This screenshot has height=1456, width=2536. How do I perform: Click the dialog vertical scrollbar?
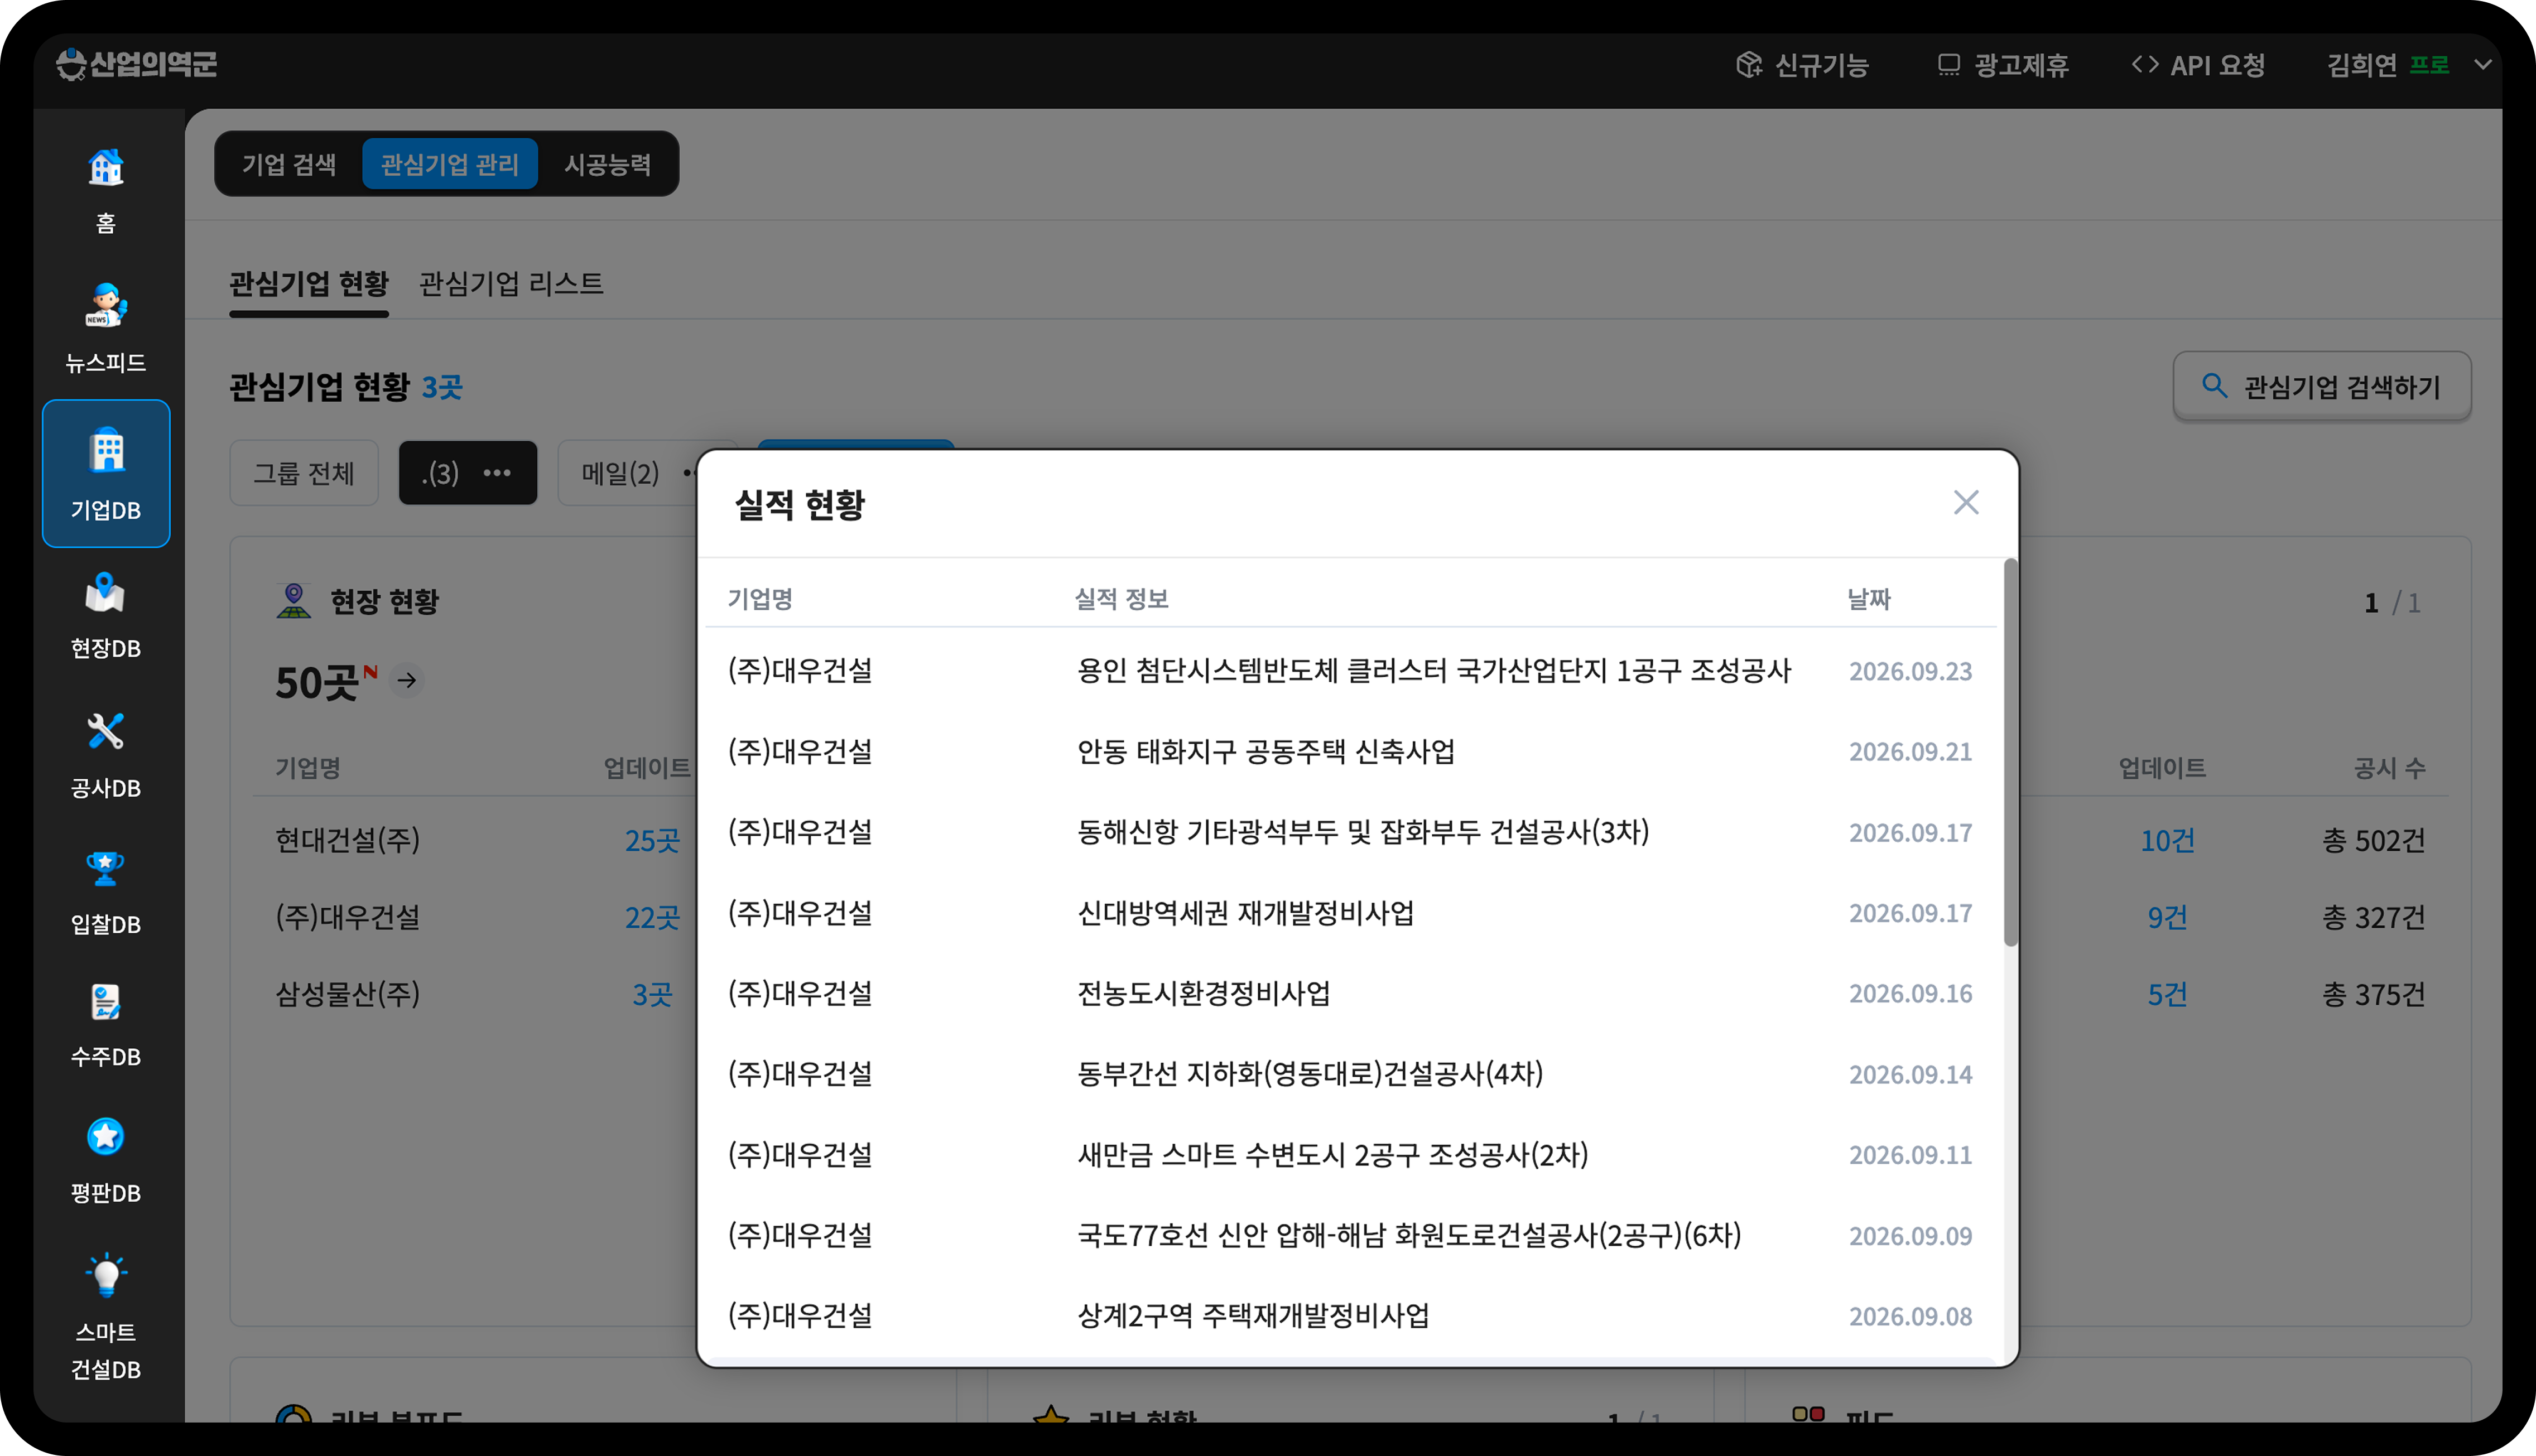point(2010,752)
